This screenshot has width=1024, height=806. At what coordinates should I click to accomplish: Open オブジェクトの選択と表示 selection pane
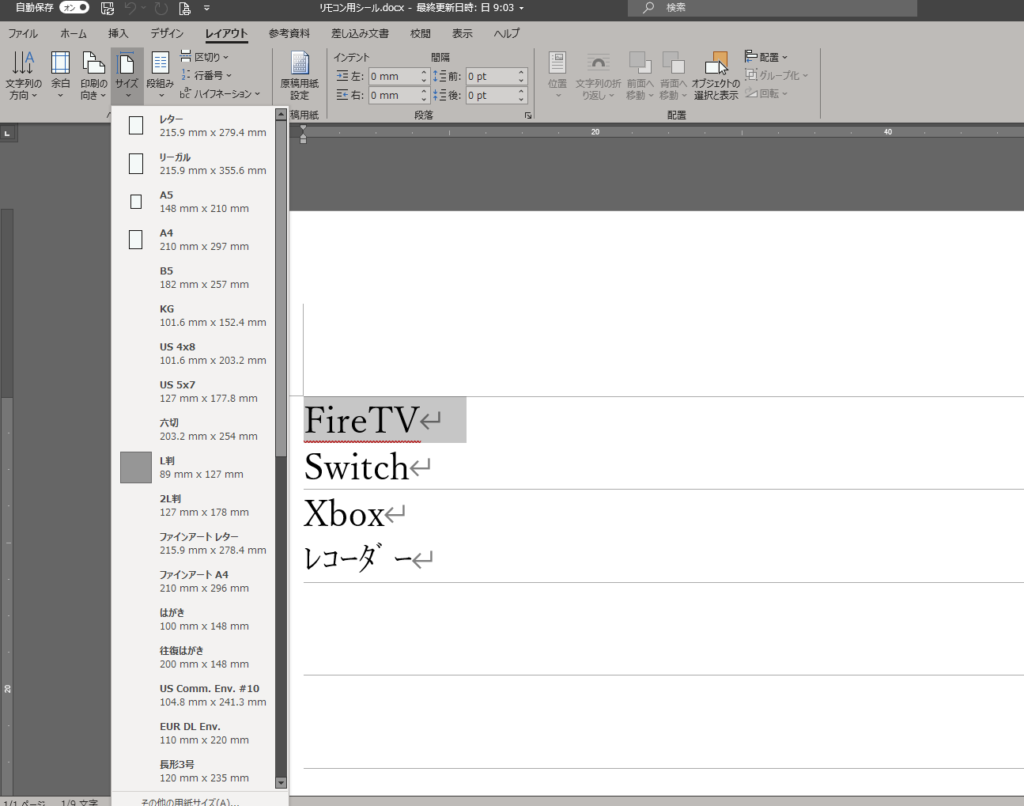point(716,76)
